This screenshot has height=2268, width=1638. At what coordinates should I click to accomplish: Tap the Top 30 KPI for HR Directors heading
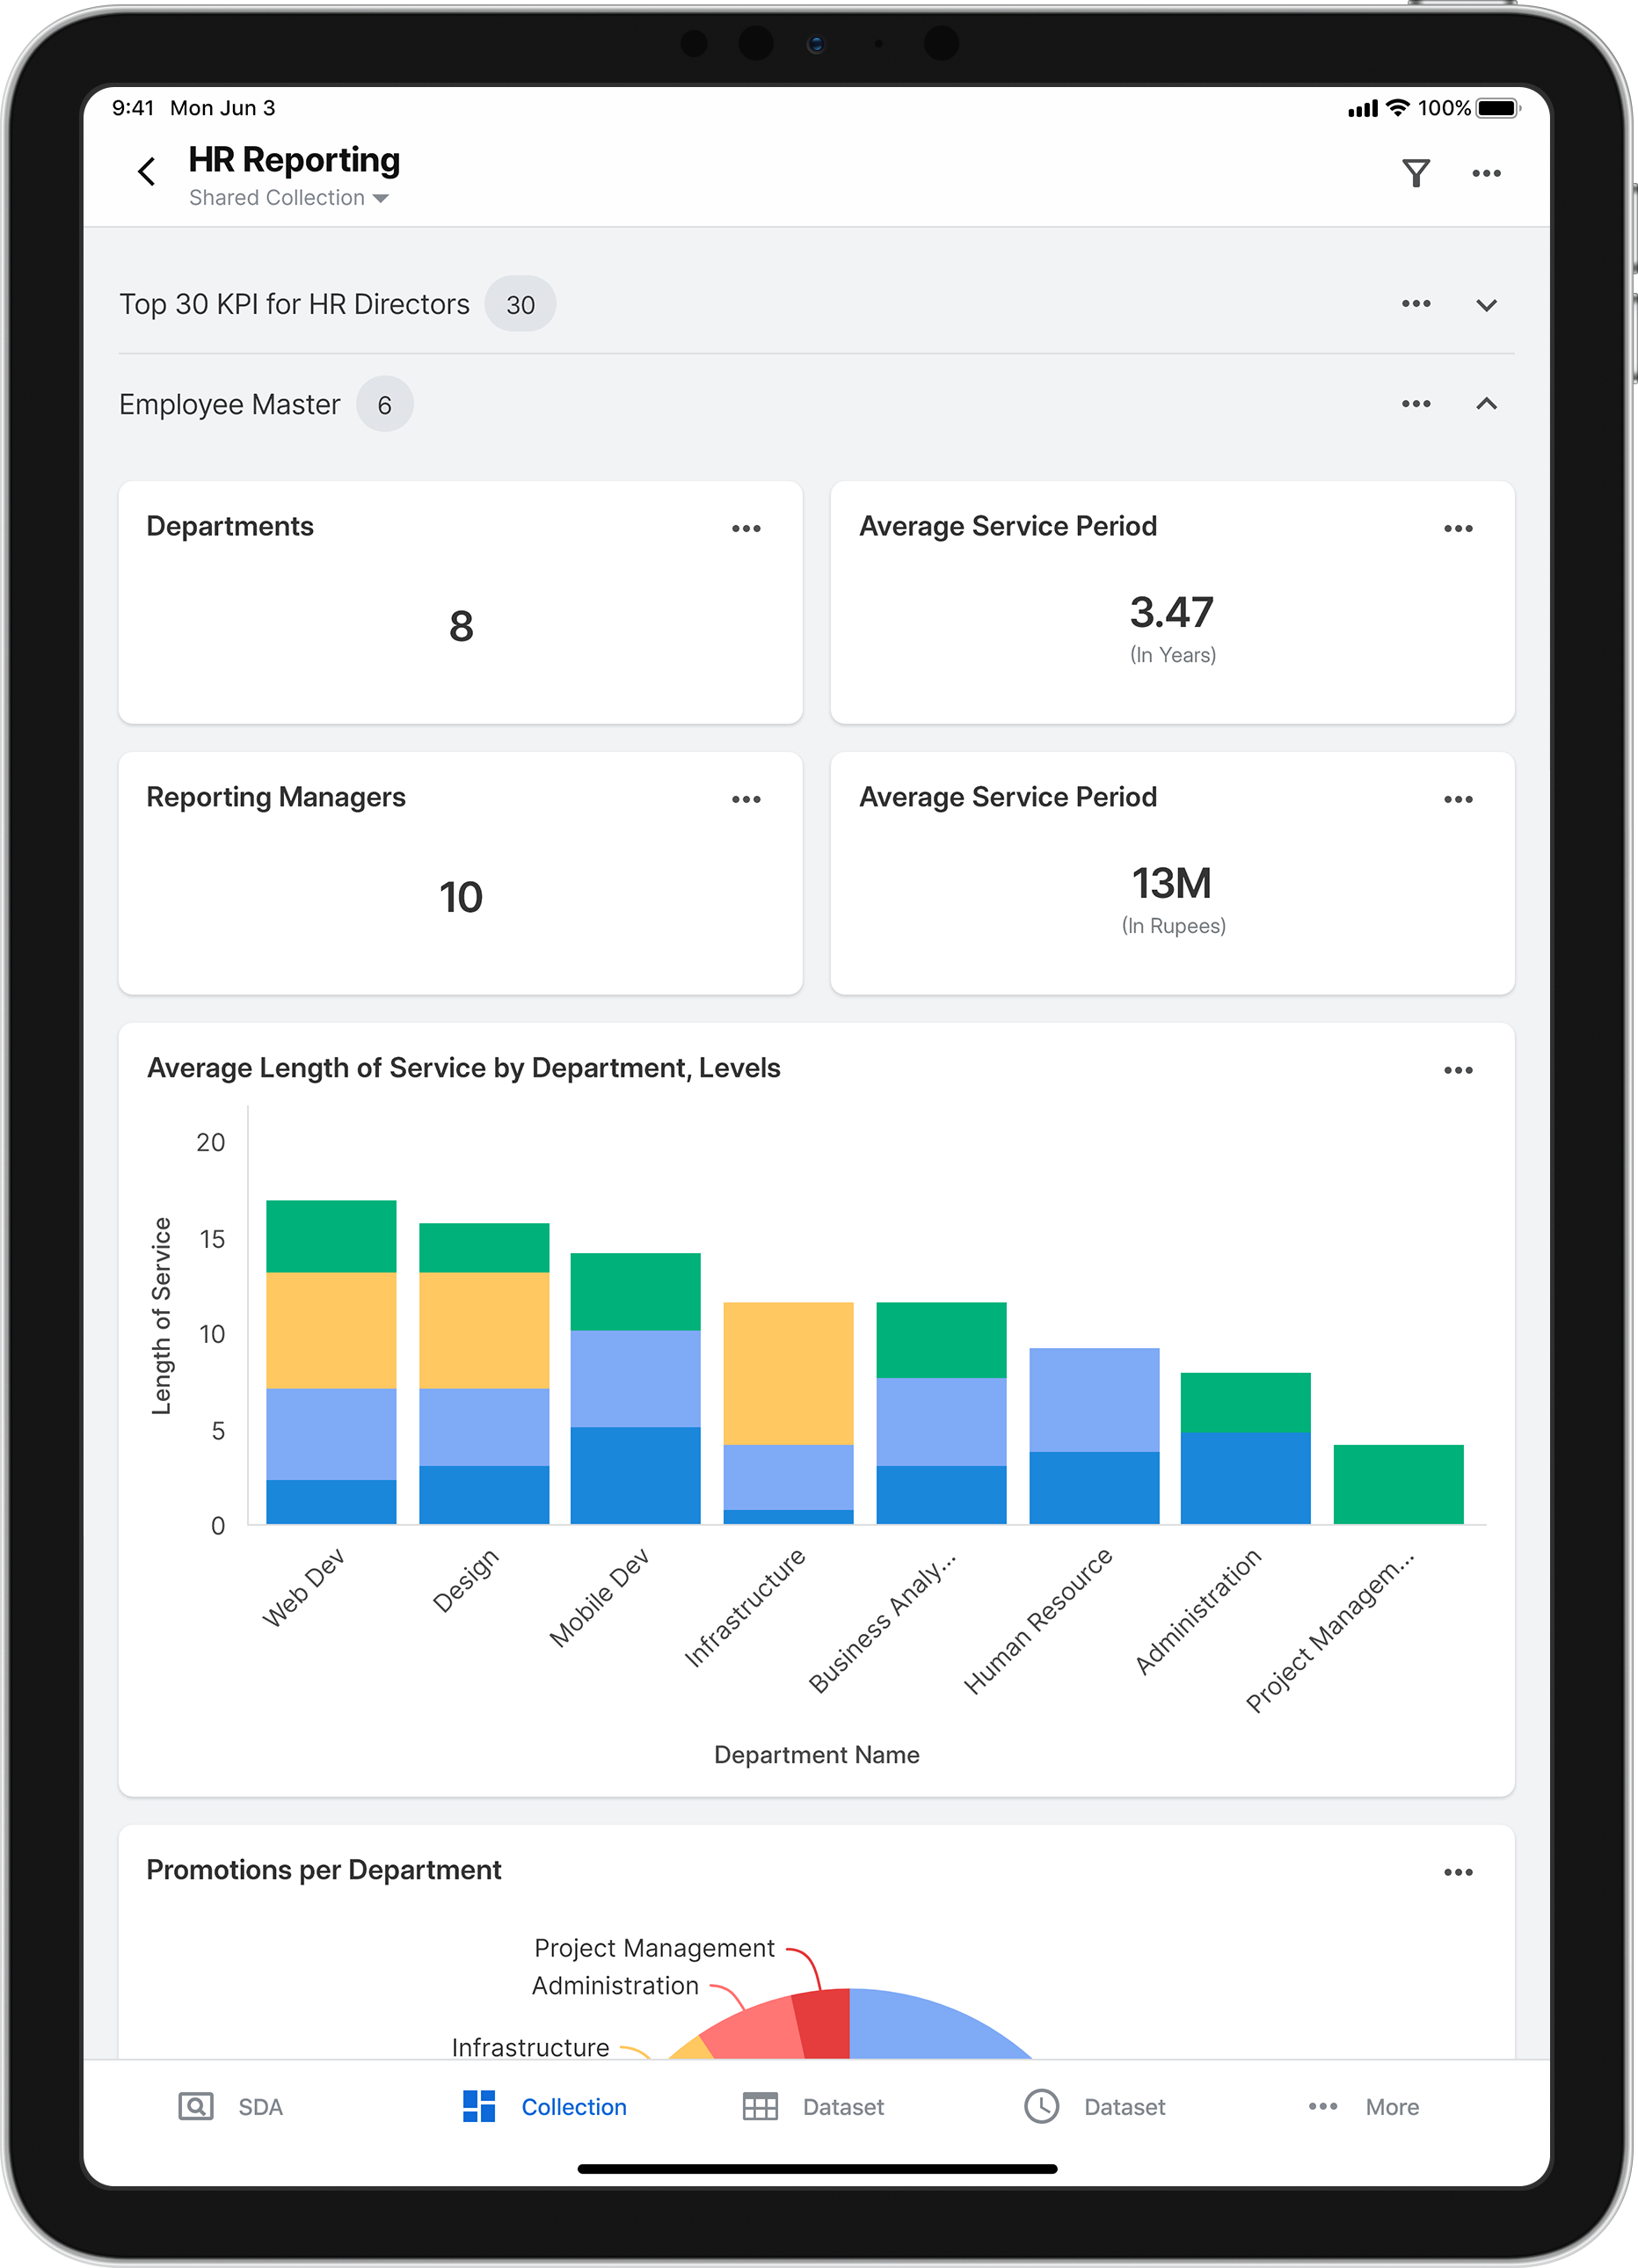294,304
